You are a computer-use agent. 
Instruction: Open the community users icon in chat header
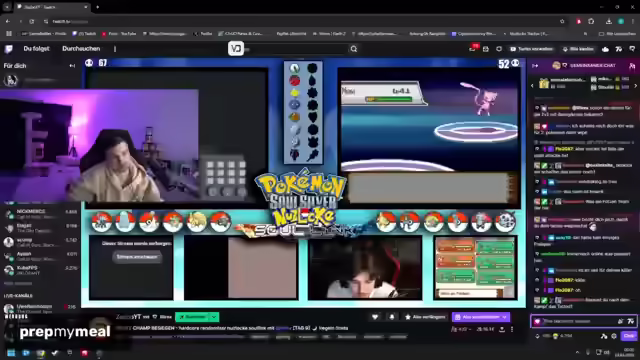(632, 65)
